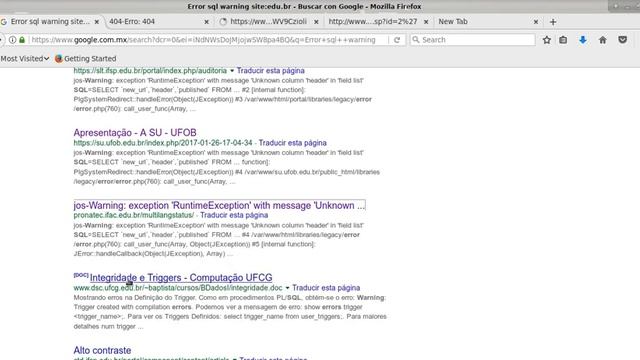Open dropdown arrow after slt.ifsp.edu.br URL

click(x=232, y=71)
